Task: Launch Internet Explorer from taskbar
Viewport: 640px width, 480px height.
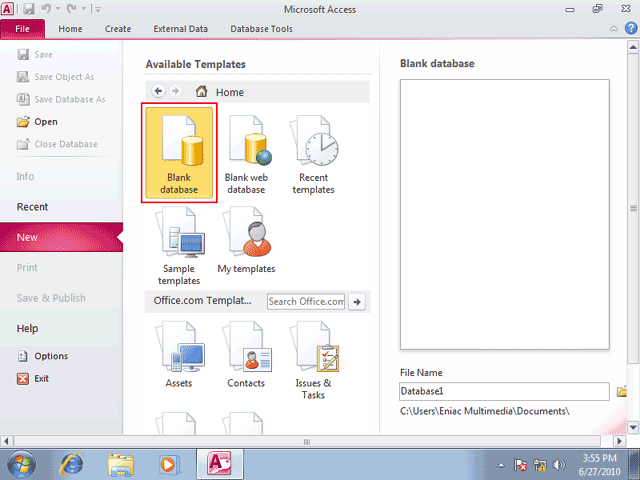Action: pyautogui.click(x=72, y=464)
